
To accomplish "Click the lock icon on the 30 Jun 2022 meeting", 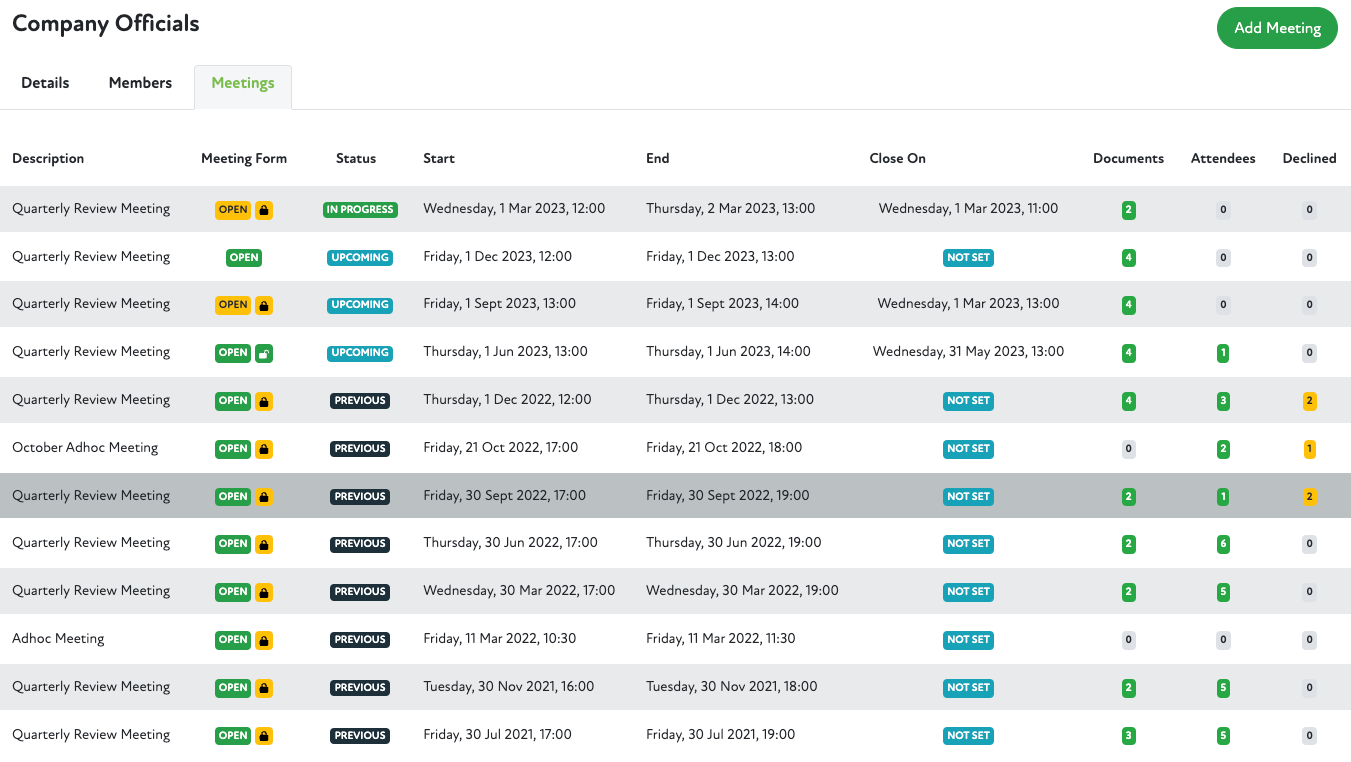I will click(x=264, y=544).
